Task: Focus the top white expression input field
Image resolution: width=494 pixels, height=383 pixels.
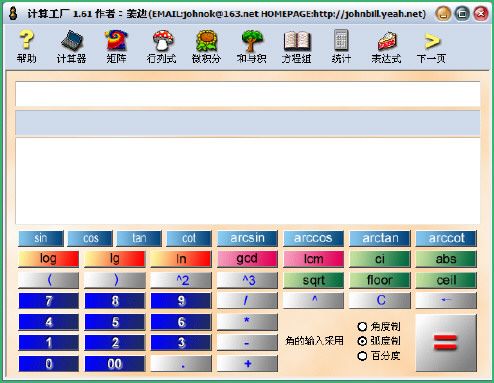Action: click(248, 94)
